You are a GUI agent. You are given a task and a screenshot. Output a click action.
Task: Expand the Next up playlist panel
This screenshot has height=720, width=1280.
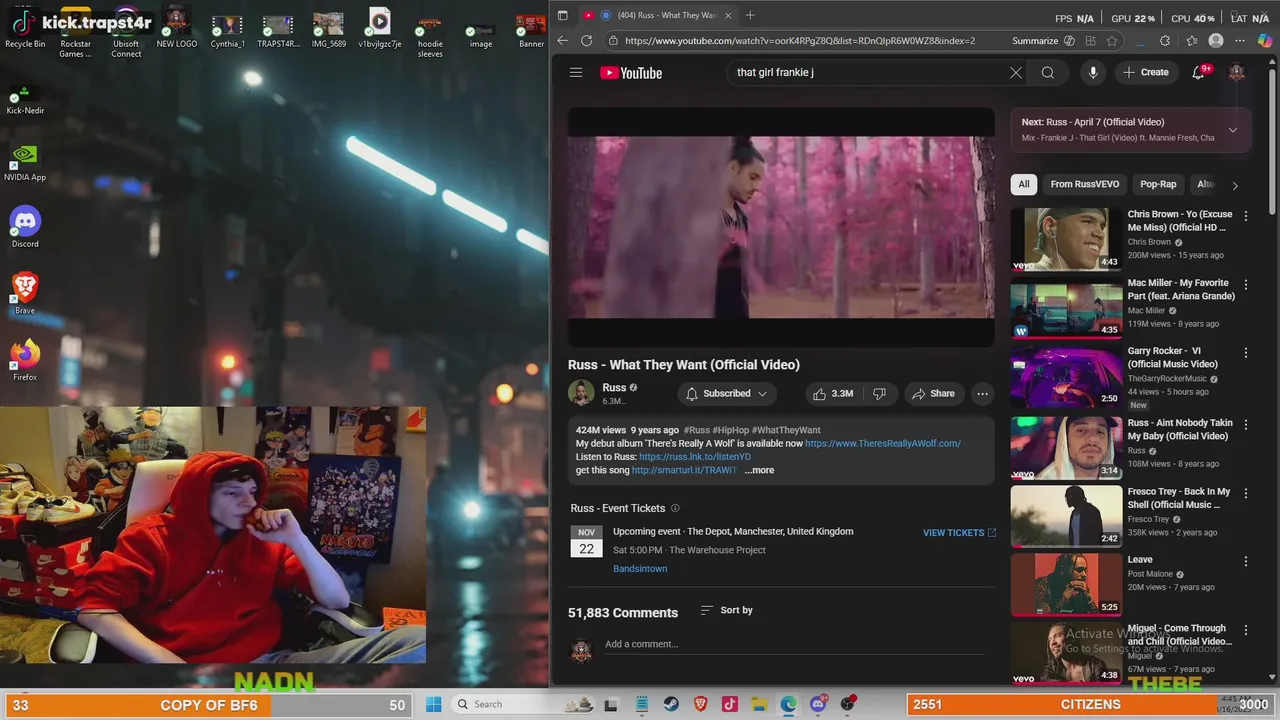(x=1233, y=130)
